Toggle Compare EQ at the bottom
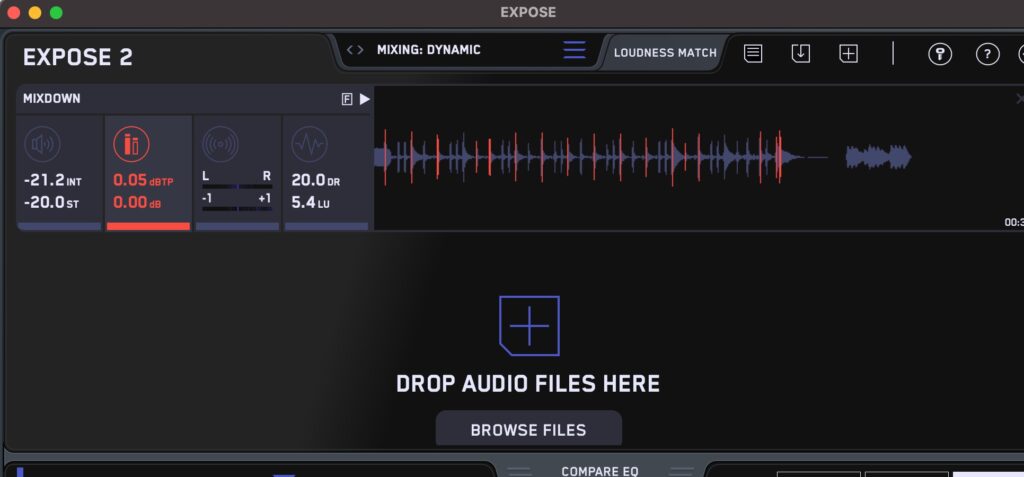Image resolution: width=1024 pixels, height=477 pixels. tap(599, 471)
